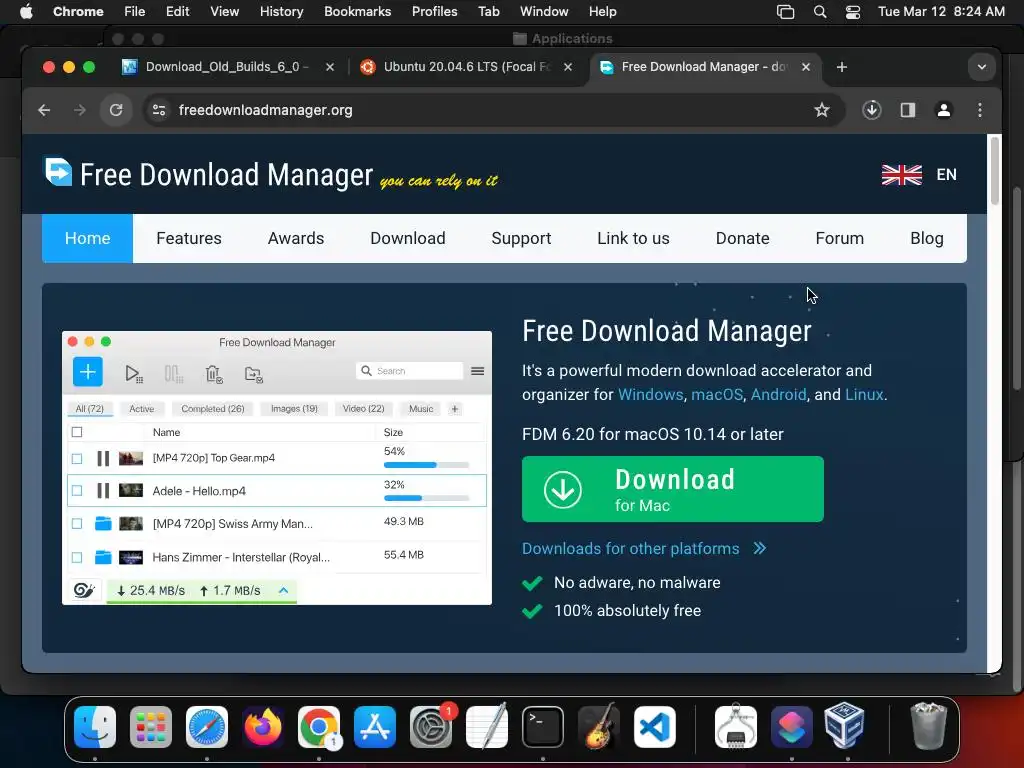This screenshot has height=768, width=1024.
Task: Open Control Center in the menu bar
Action: 852,12
